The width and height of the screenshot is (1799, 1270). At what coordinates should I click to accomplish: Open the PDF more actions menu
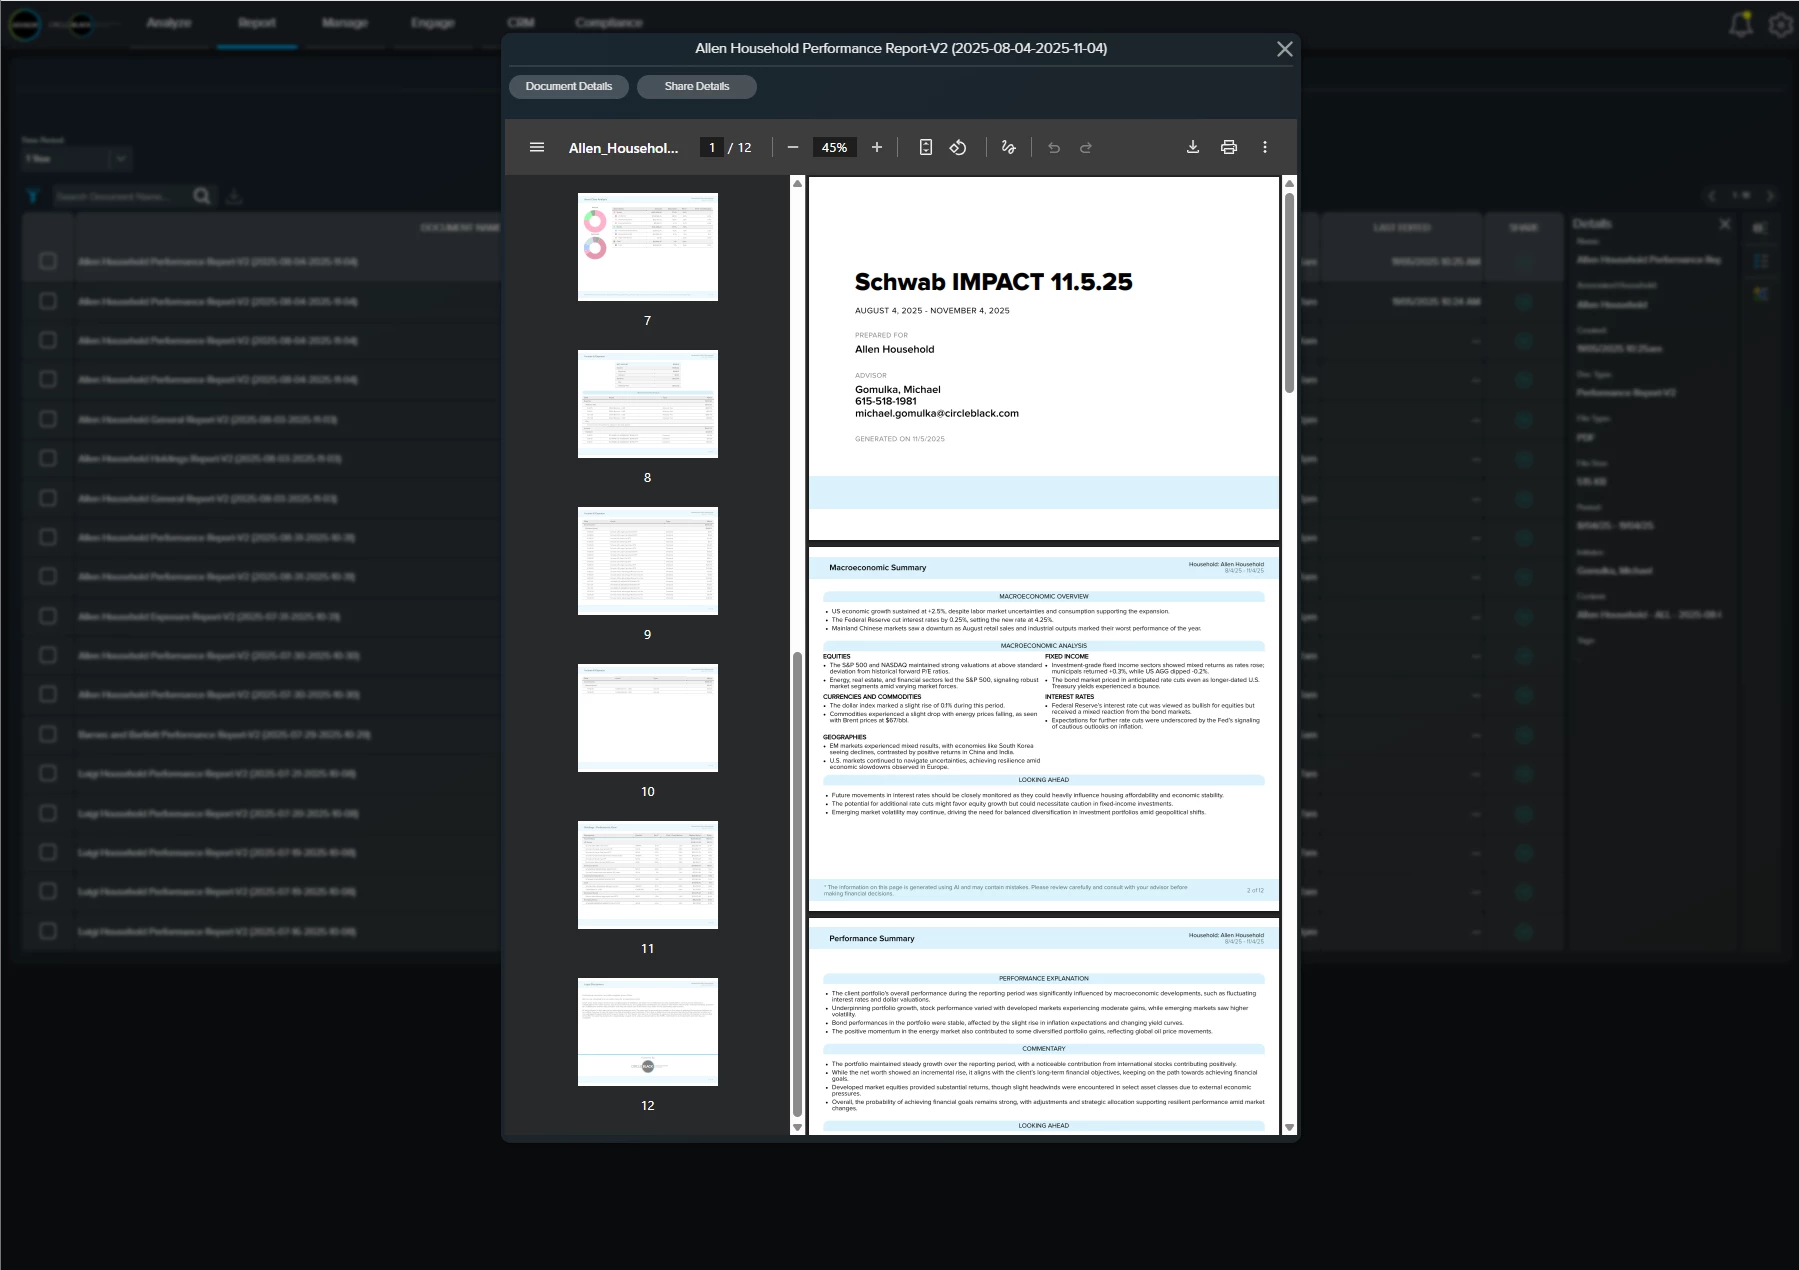(1265, 147)
